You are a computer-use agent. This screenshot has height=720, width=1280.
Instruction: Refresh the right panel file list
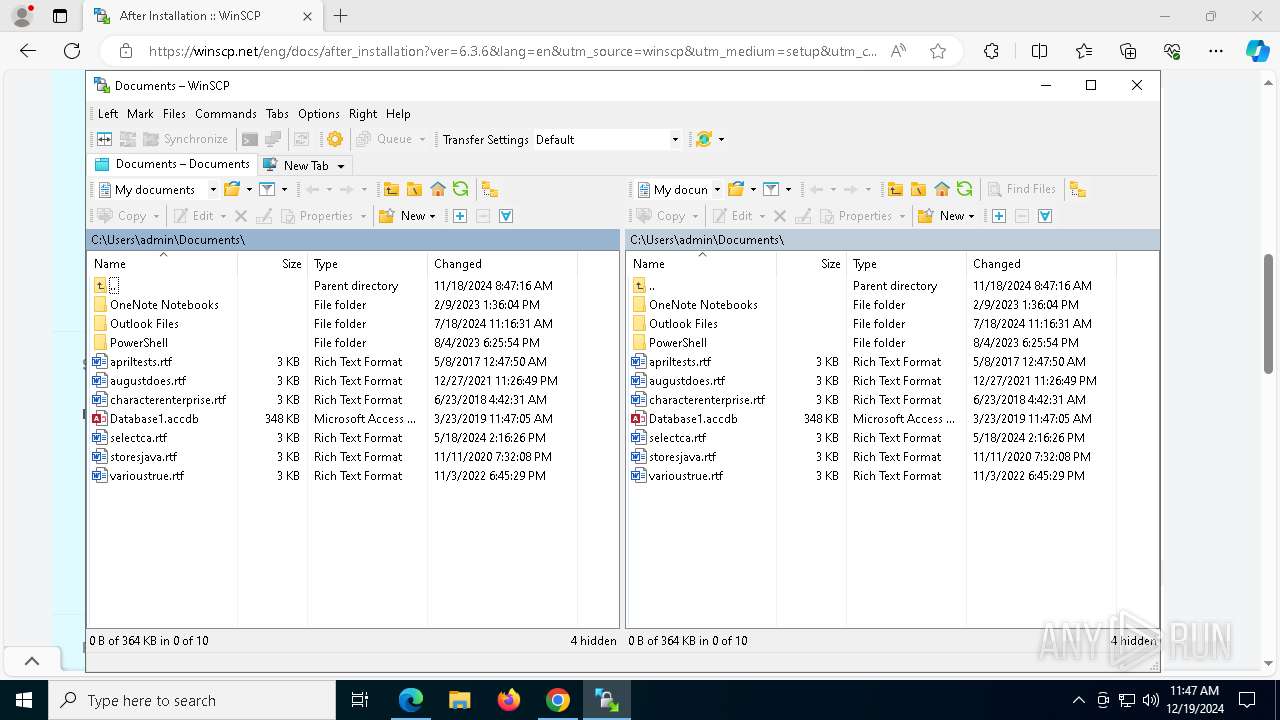pyautogui.click(x=964, y=189)
